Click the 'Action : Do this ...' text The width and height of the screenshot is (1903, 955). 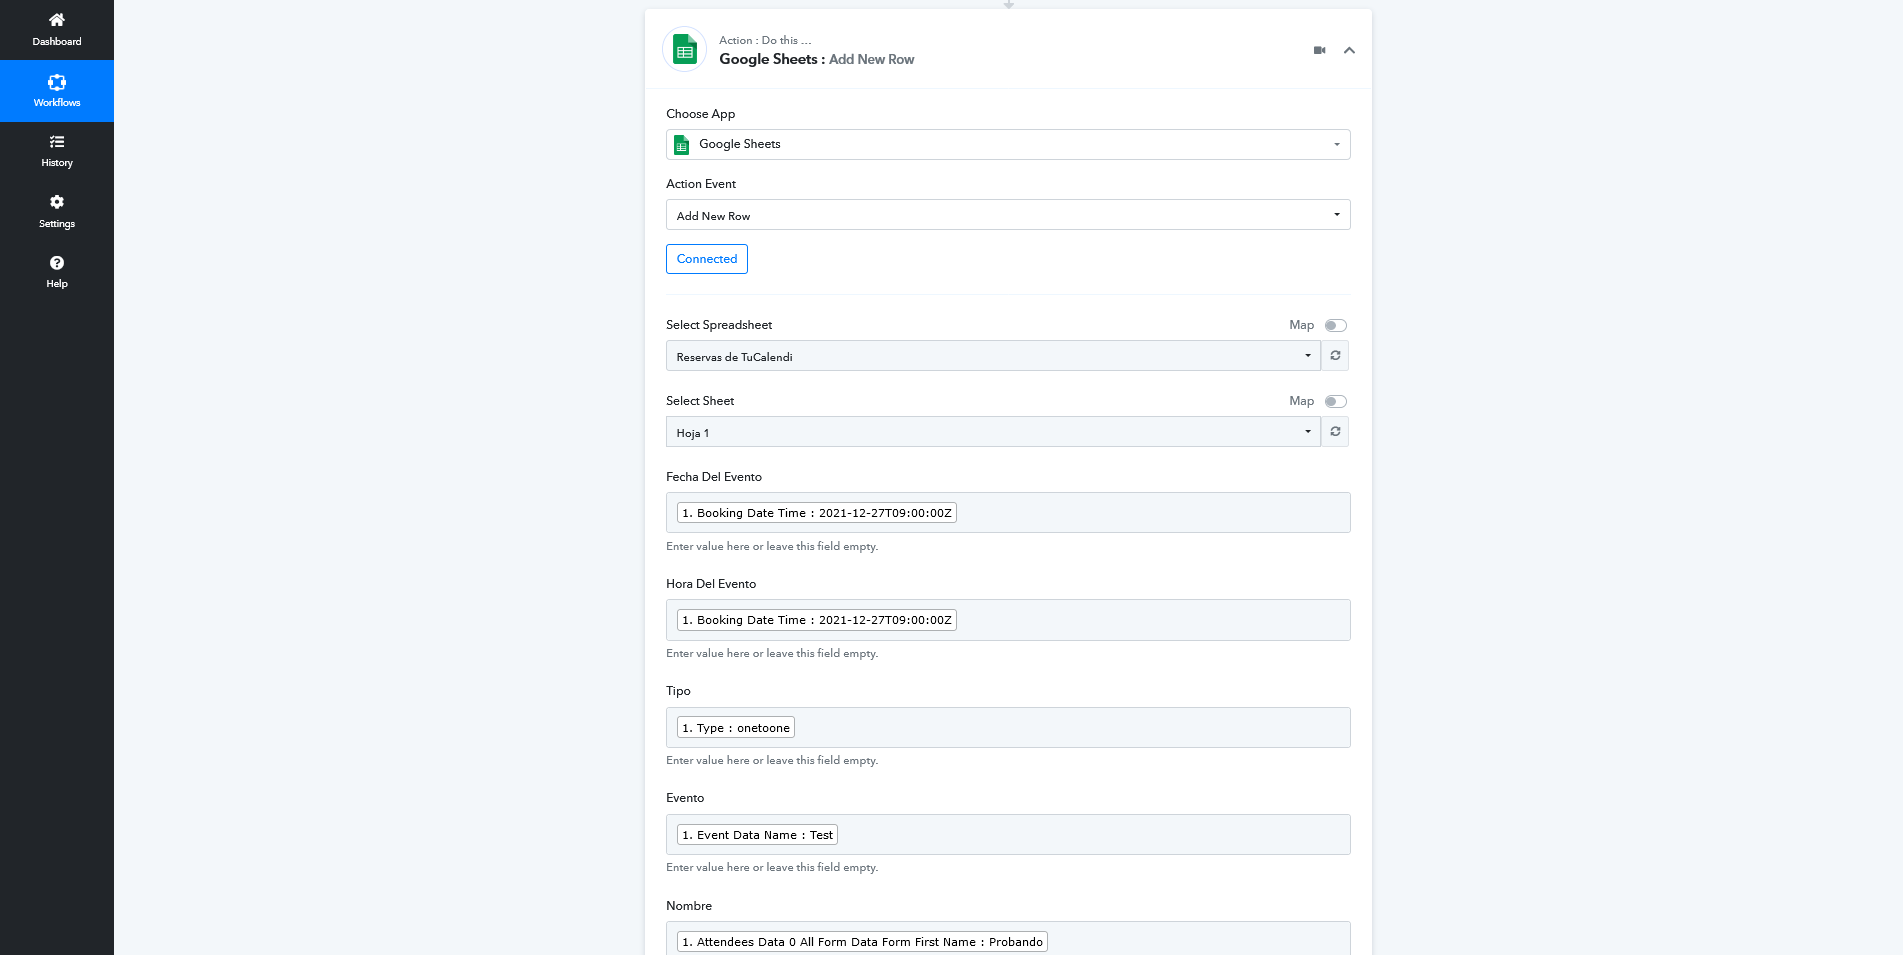tap(765, 40)
